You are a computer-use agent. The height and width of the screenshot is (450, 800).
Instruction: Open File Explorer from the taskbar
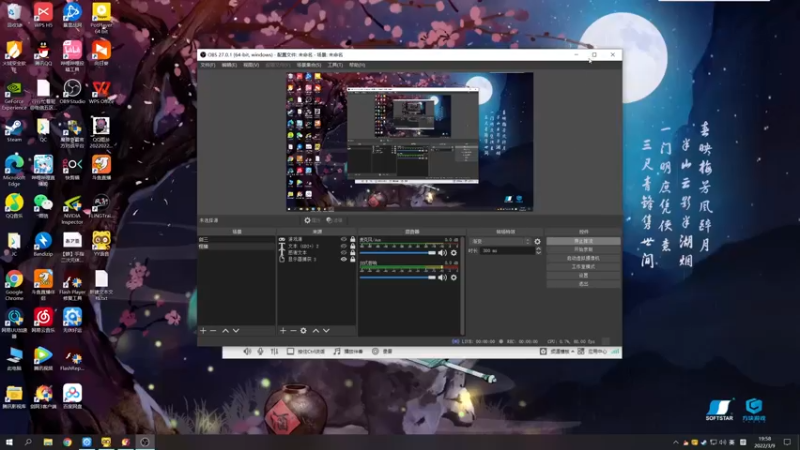[47, 442]
